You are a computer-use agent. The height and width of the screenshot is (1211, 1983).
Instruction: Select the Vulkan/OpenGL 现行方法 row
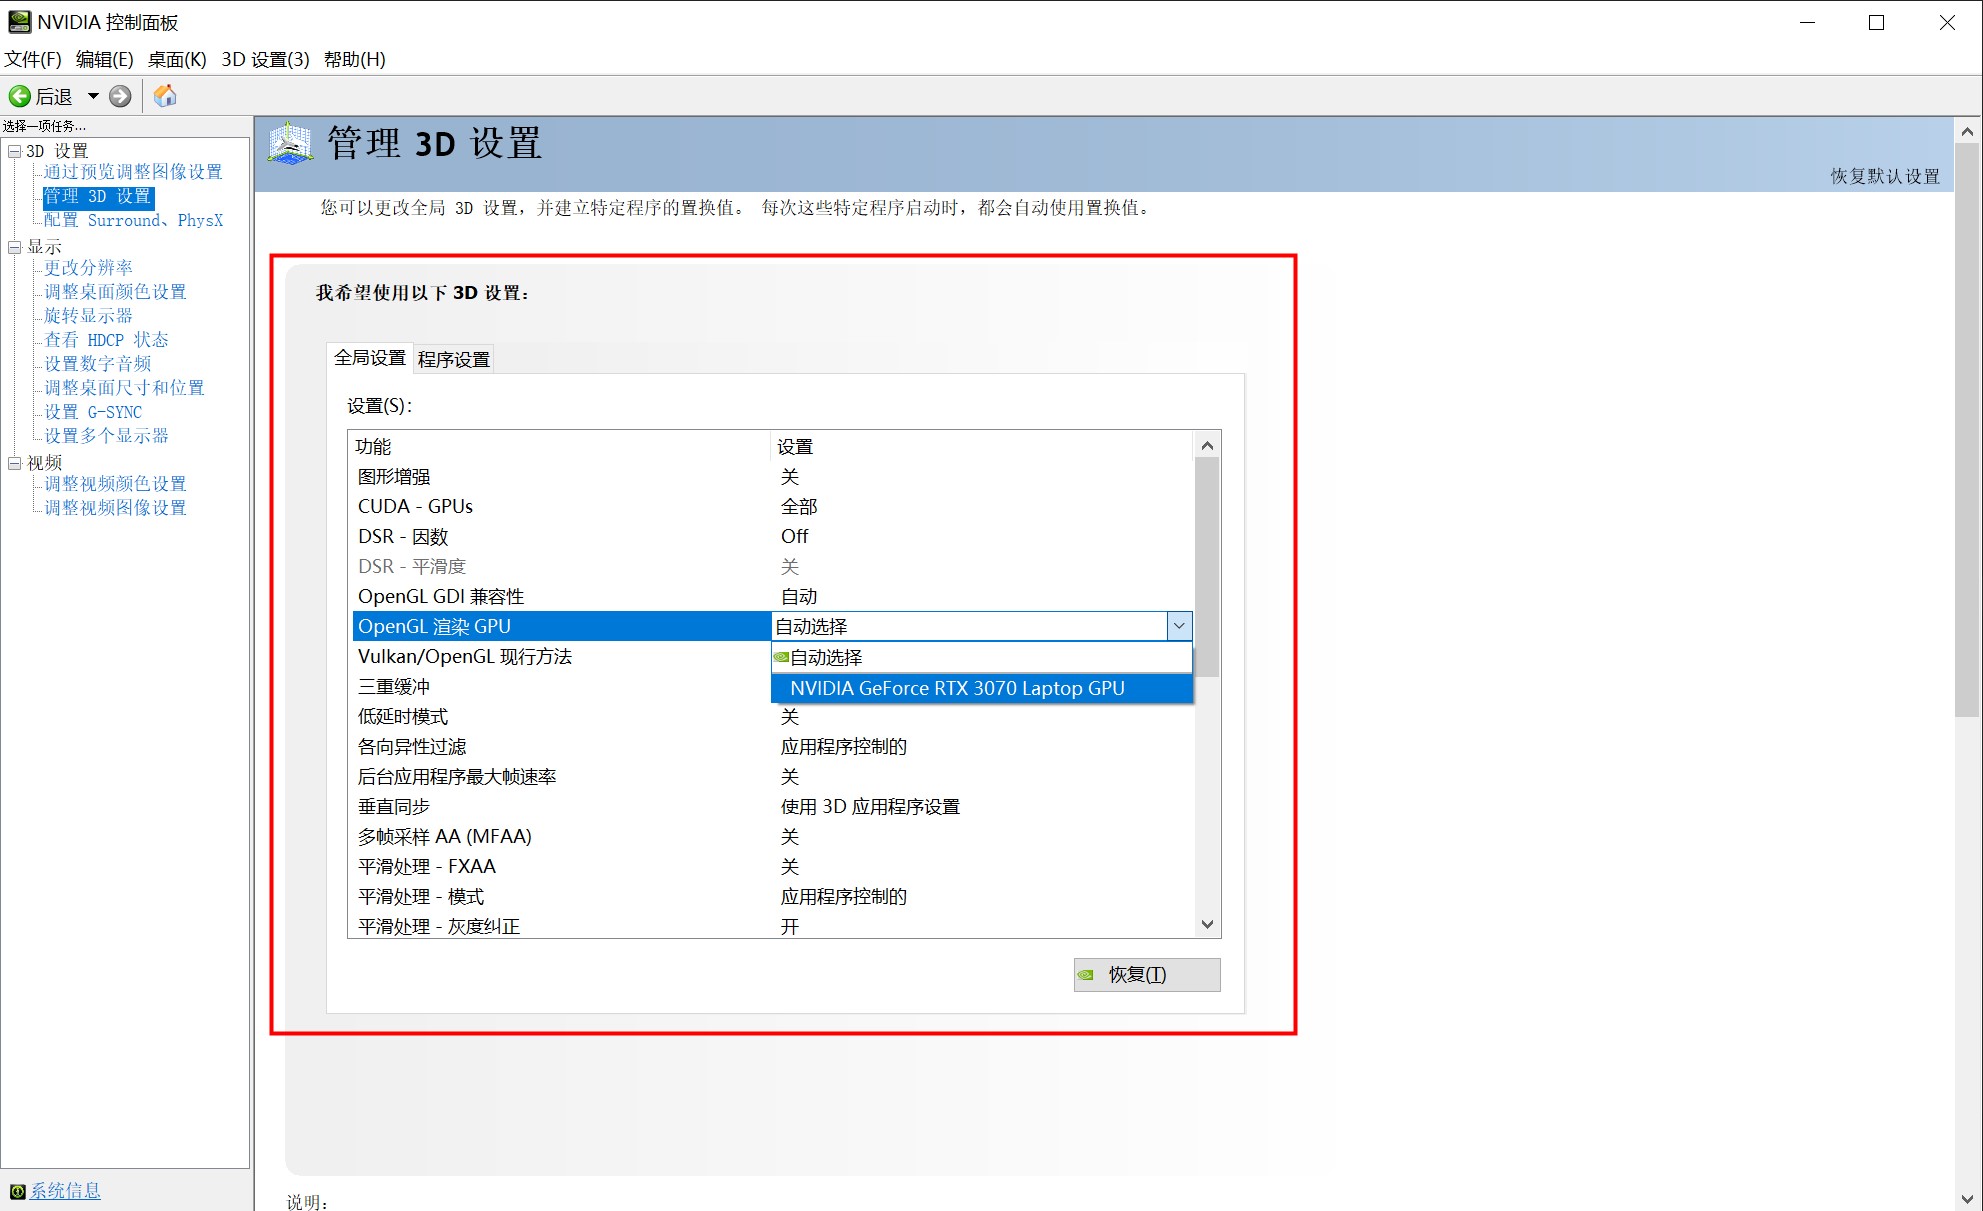[x=561, y=657]
